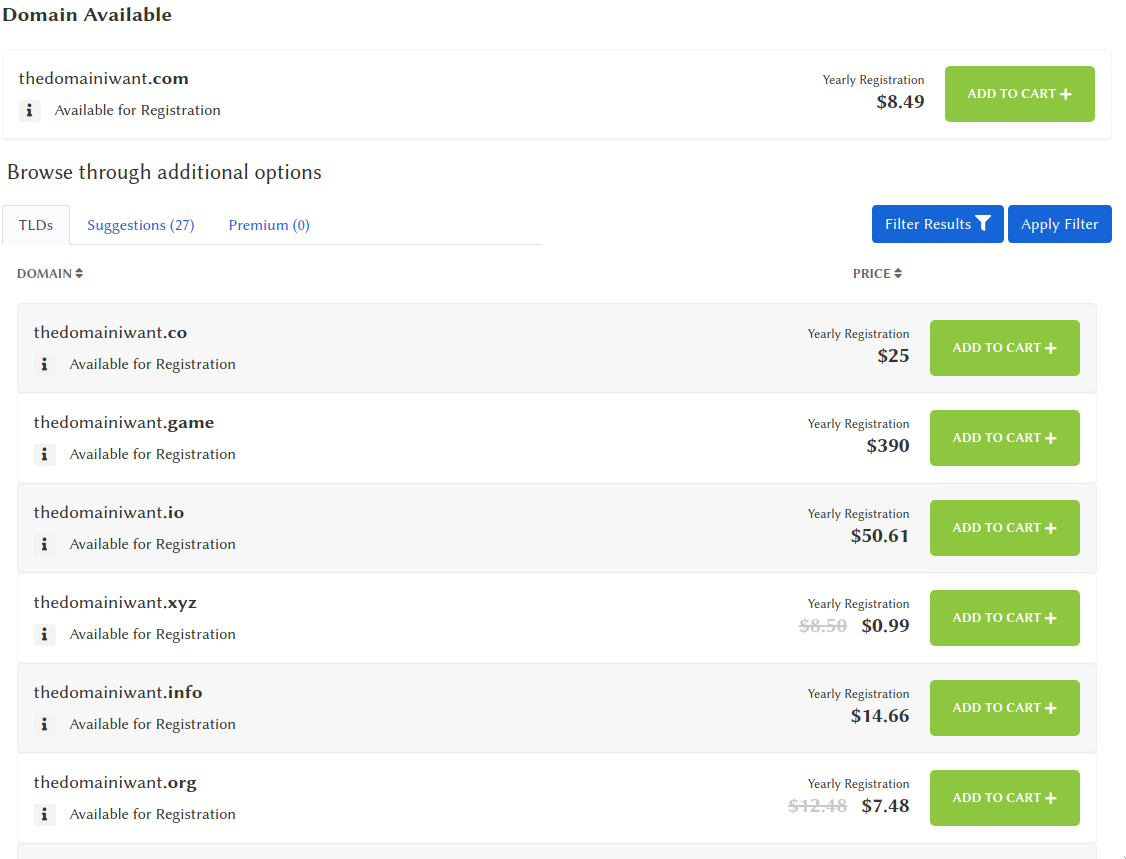Open Filter Results funnel button
1126x859 pixels.
937,224
